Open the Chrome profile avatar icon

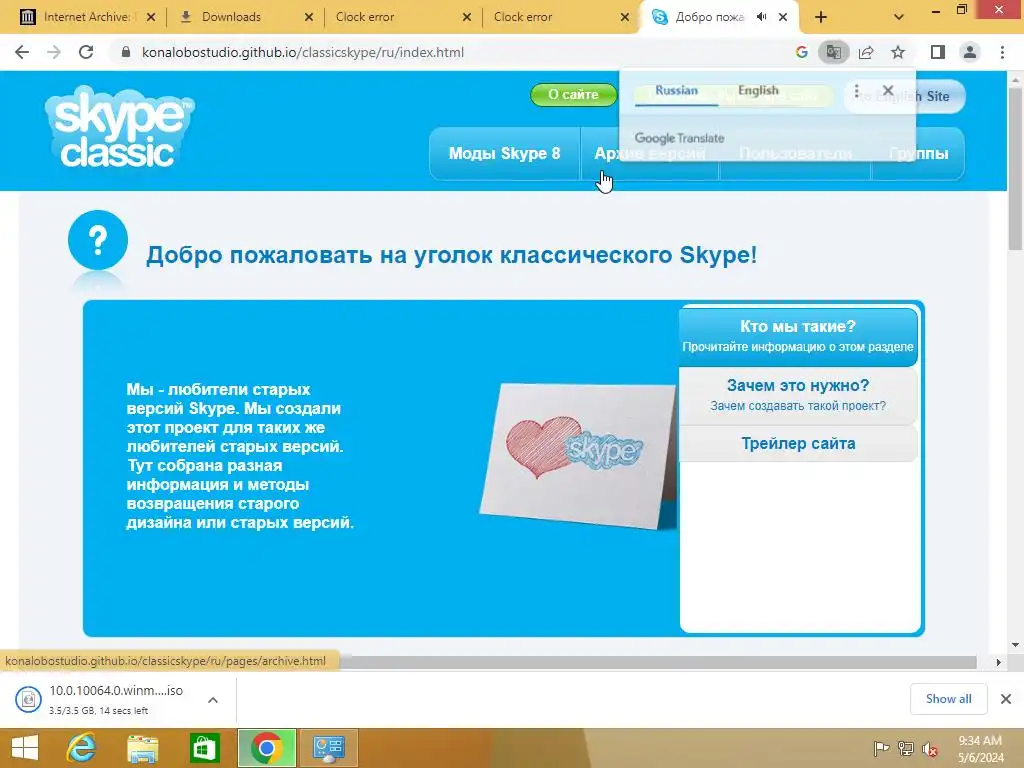click(x=970, y=52)
